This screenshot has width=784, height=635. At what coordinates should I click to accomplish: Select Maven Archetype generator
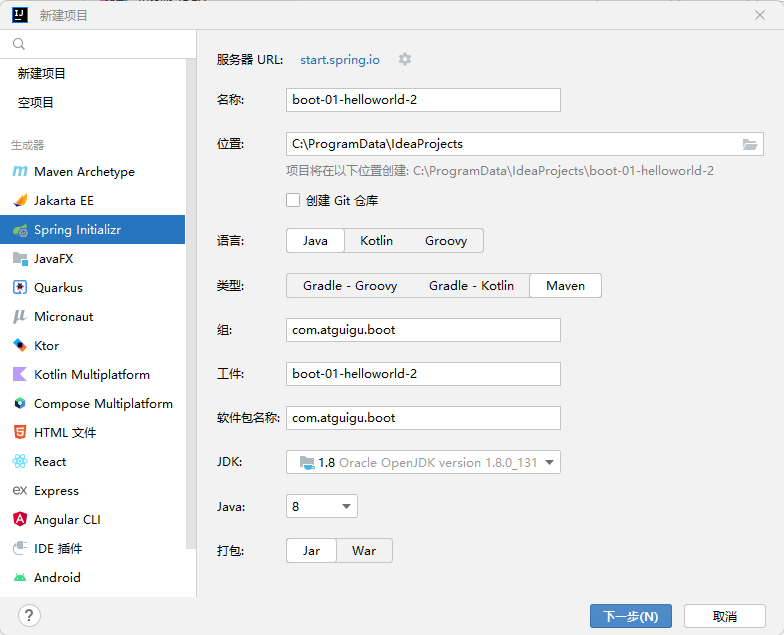point(92,172)
